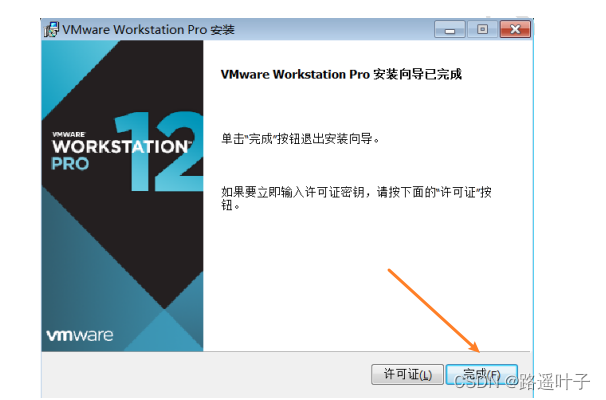Click the installer icon in the title bar
Image resolution: width=606 pixels, height=400 pixels.
click(51, 29)
